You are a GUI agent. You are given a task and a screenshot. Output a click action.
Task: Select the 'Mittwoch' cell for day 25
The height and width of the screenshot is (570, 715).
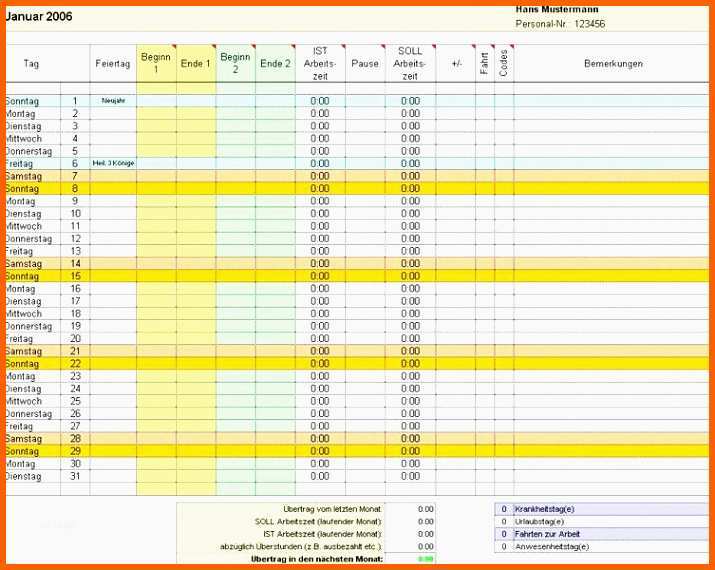(x=33, y=401)
